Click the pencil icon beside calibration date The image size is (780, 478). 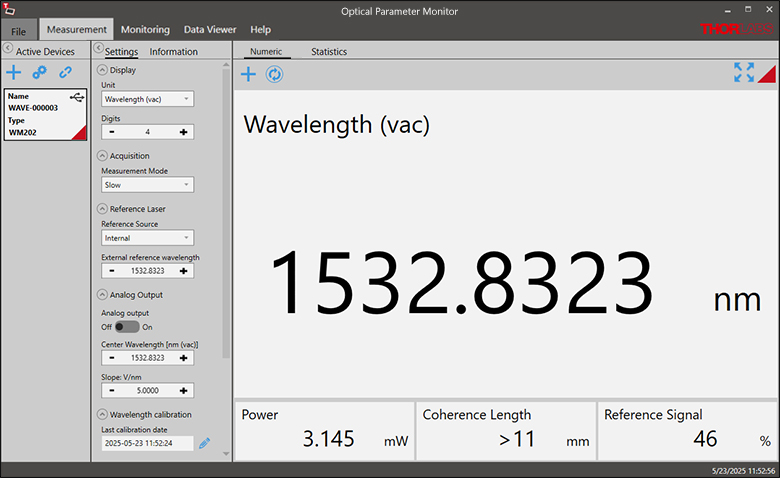(204, 443)
